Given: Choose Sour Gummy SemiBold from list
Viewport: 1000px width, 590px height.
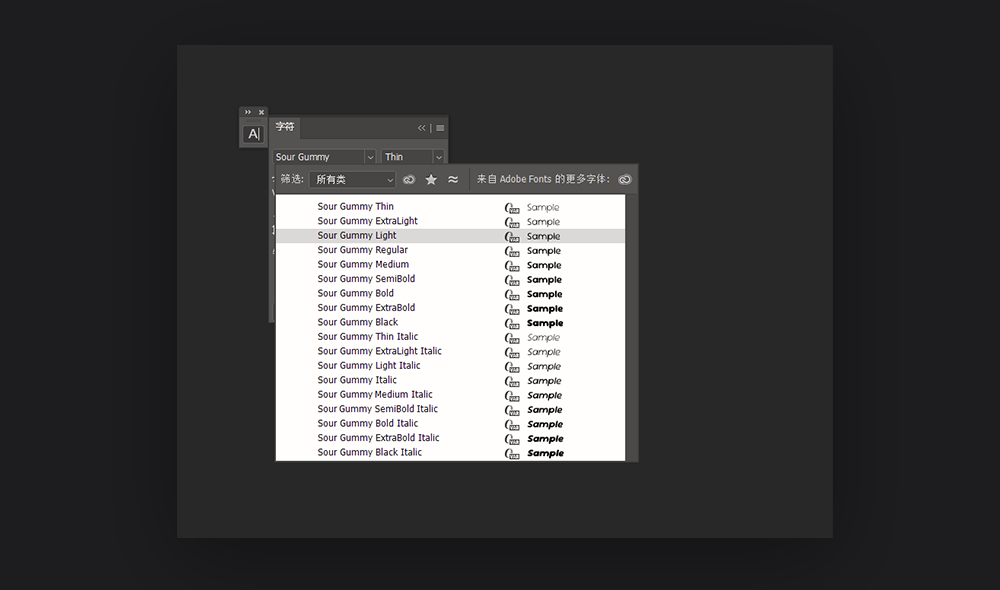Looking at the screenshot, I should point(450,279).
